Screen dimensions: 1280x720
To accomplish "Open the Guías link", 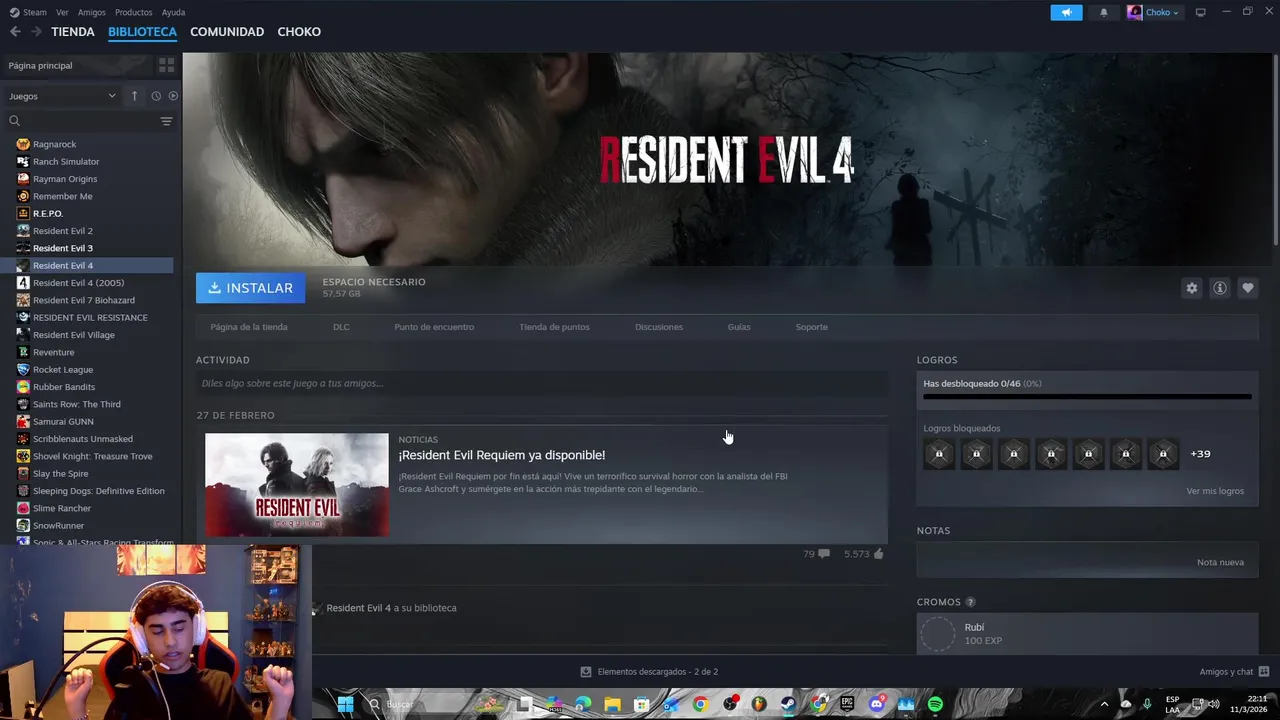I will point(739,327).
